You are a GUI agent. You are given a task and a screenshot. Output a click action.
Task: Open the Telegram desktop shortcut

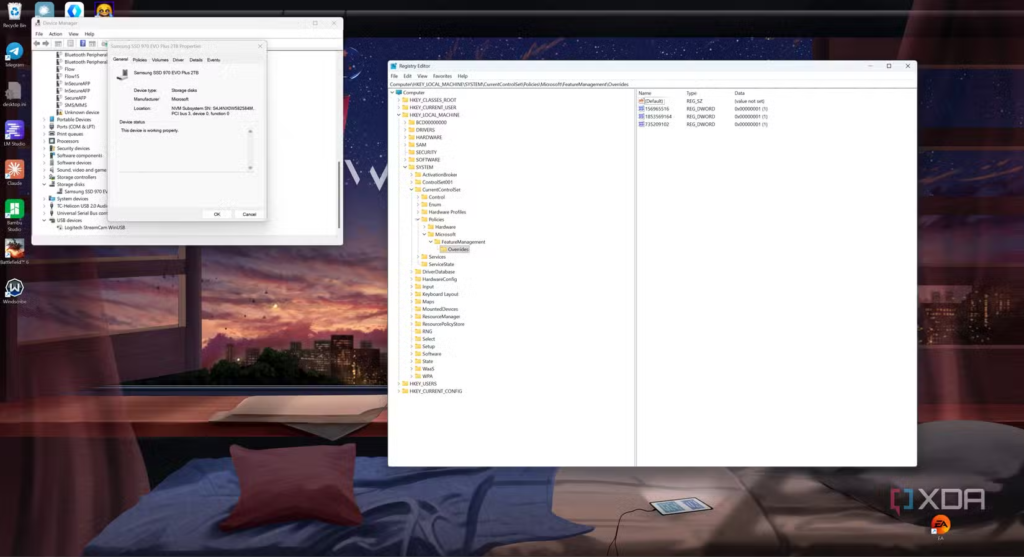click(14, 51)
